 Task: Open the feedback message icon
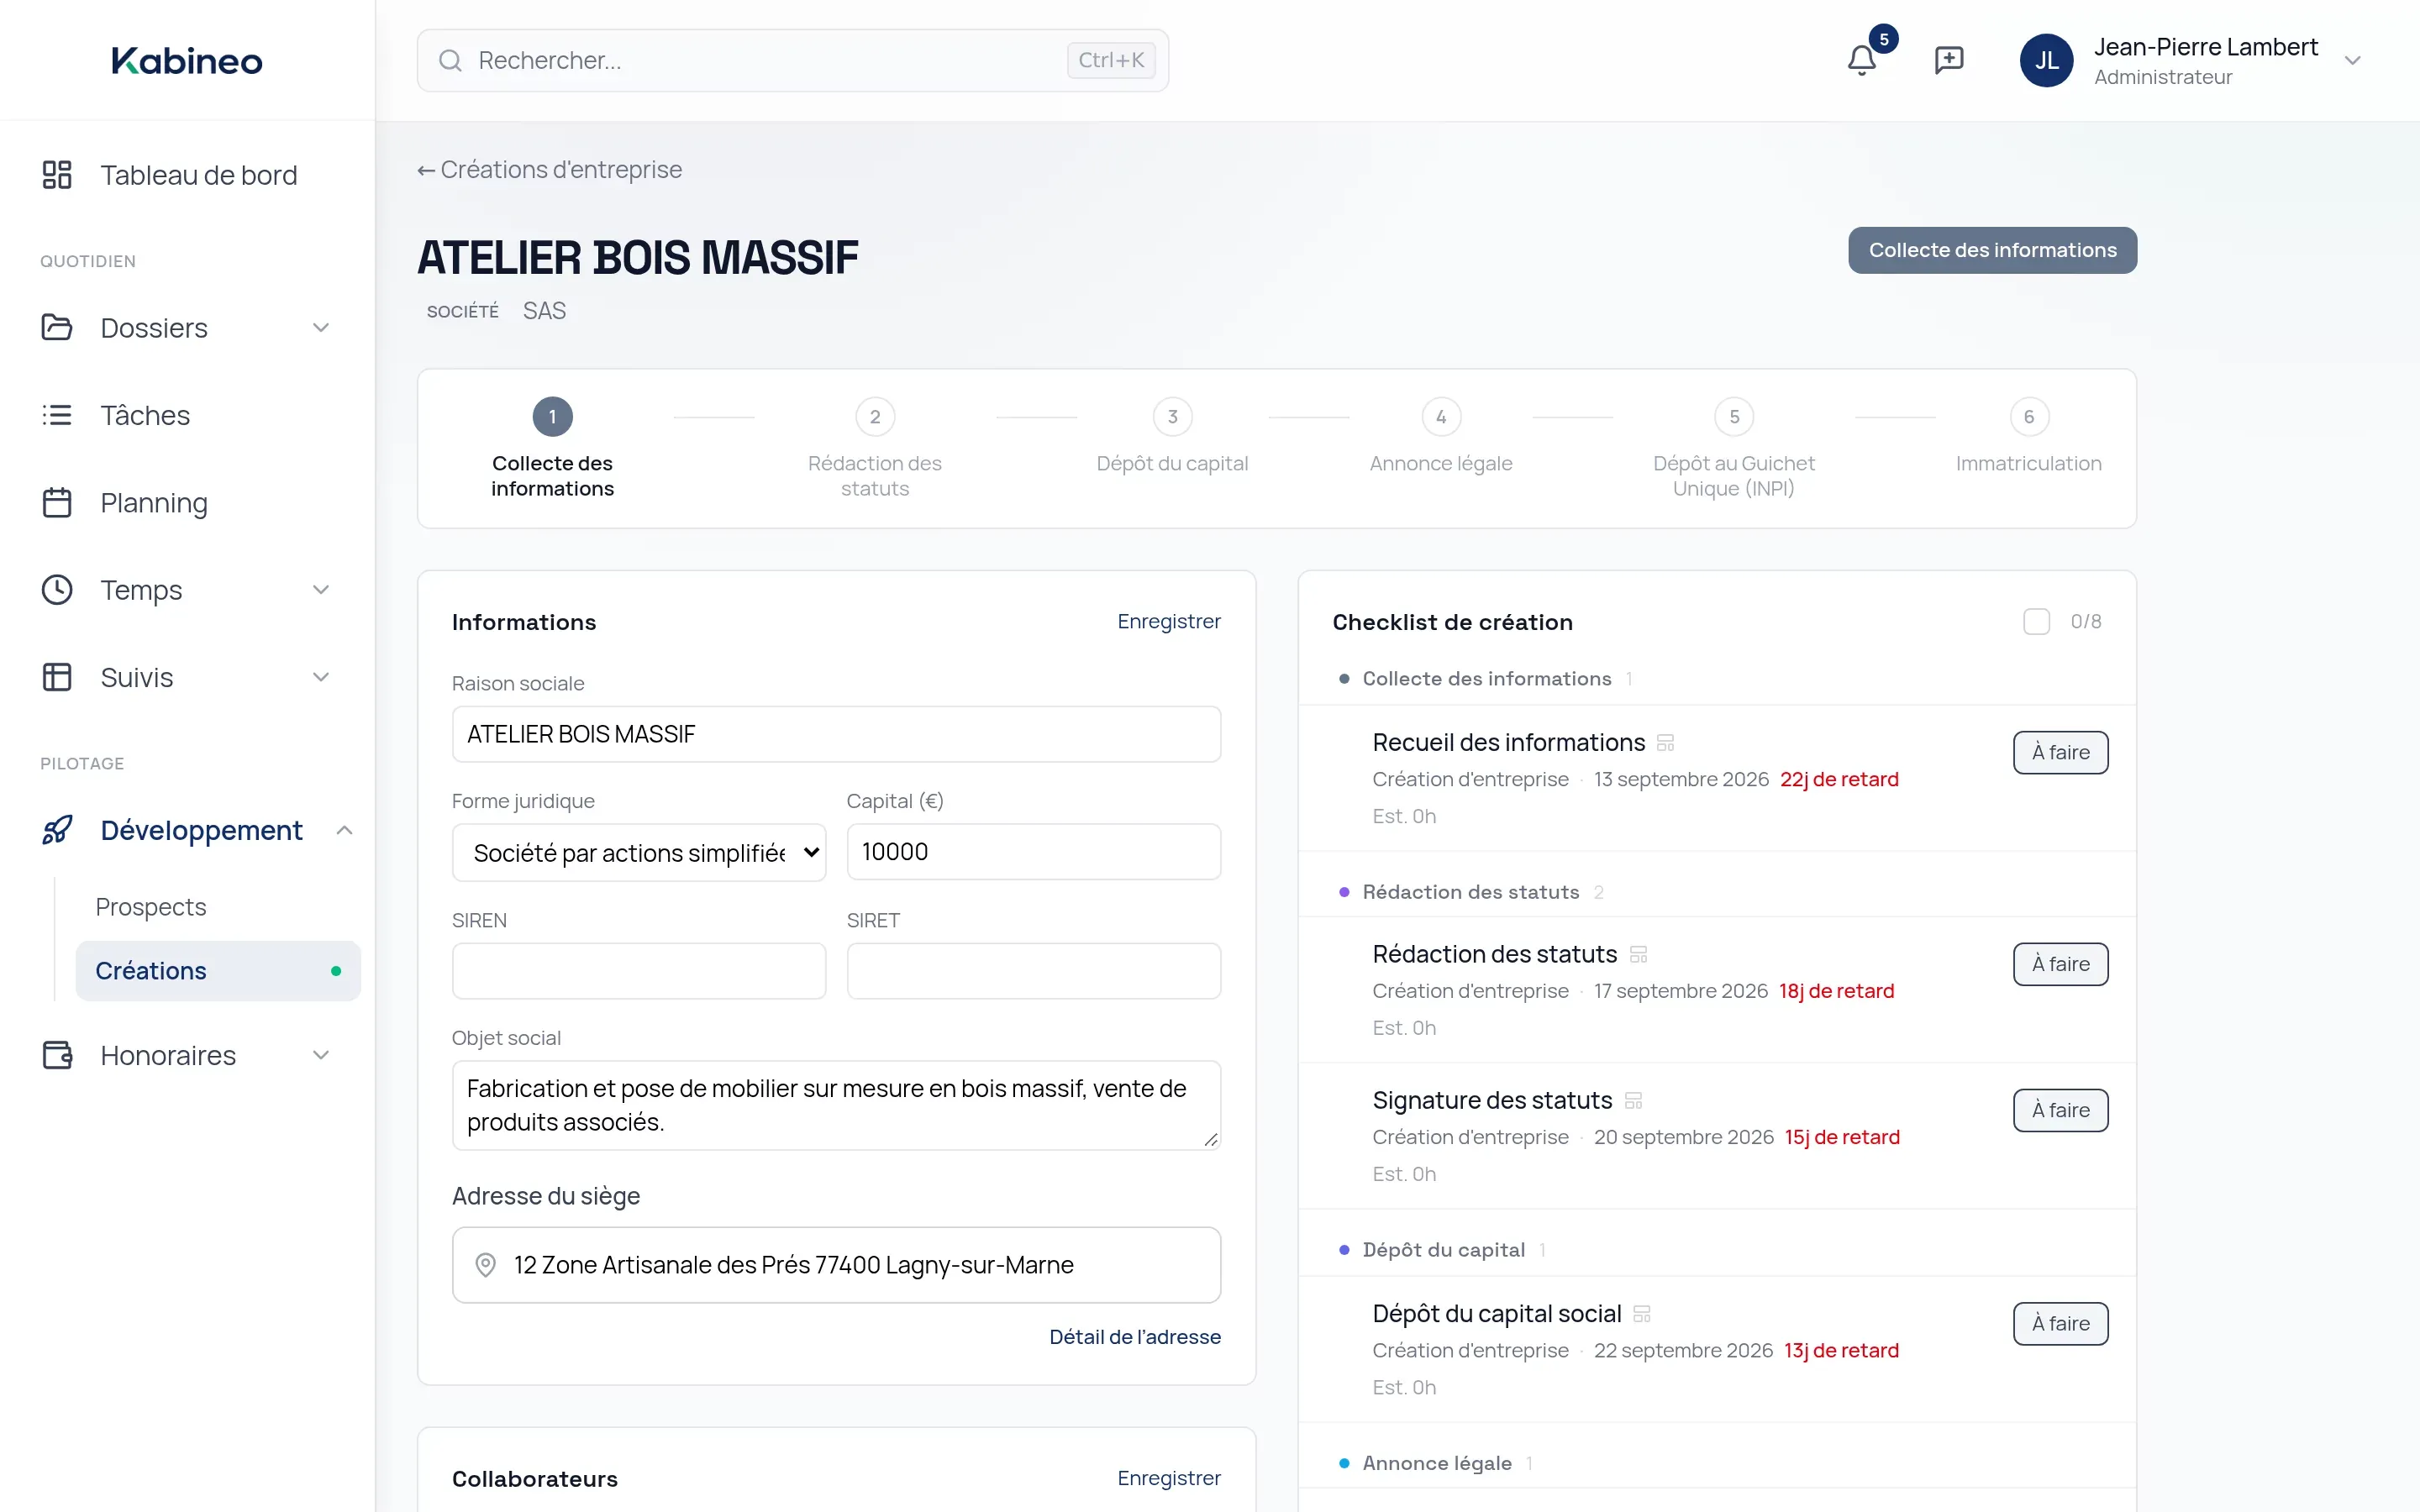pos(1949,60)
